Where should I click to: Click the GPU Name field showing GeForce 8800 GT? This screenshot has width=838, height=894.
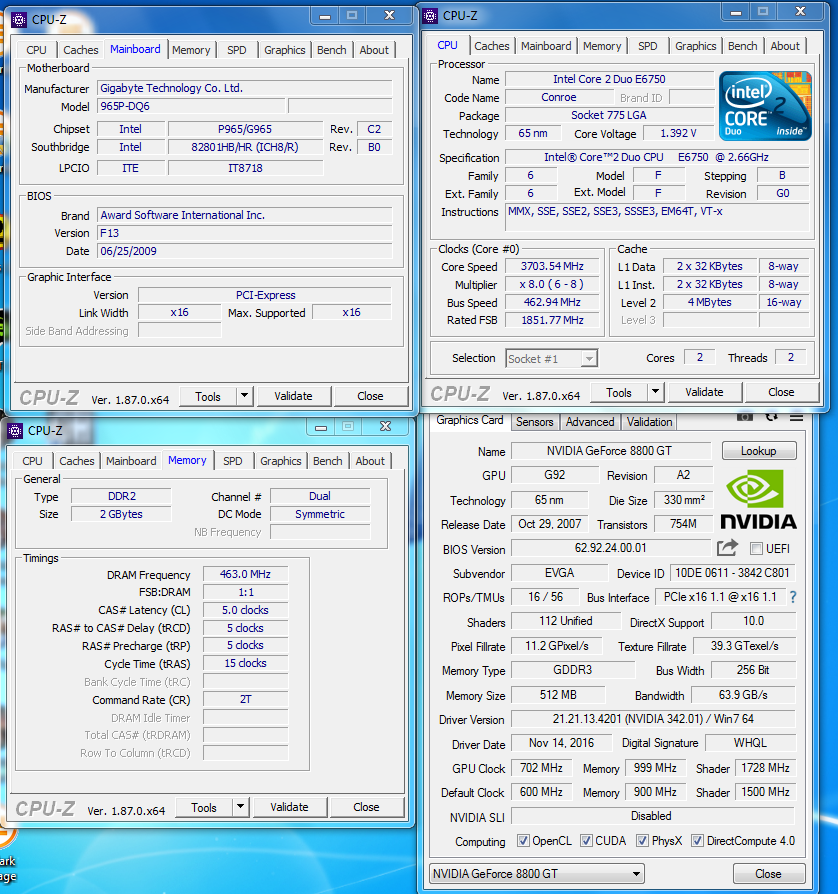pyautogui.click(x=610, y=451)
